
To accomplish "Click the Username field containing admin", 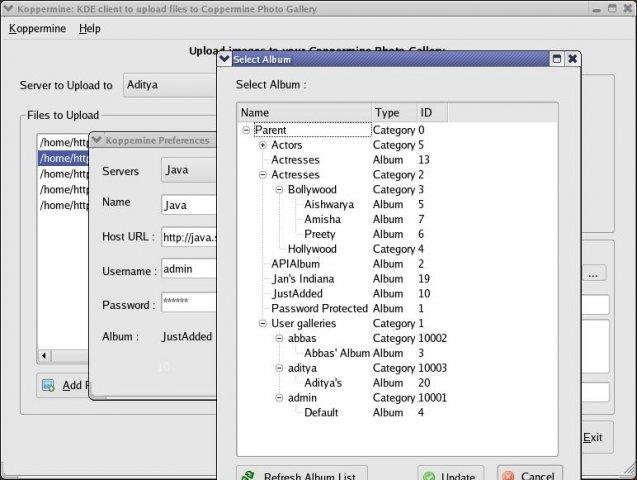I will 189,269.
